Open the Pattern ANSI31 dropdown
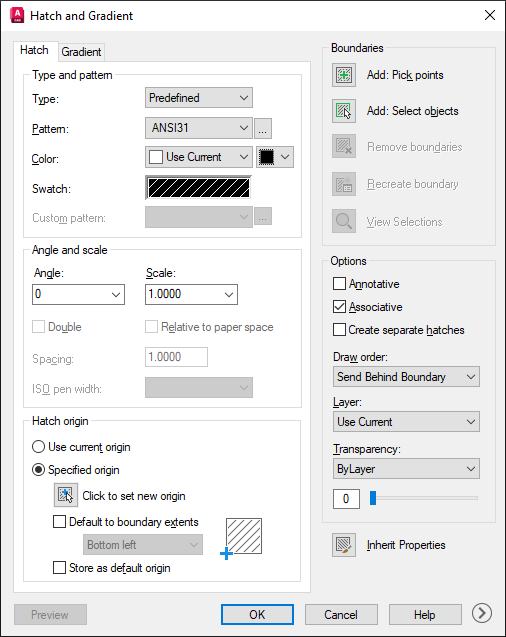Viewport: 506px width, 637px height. pos(199,128)
